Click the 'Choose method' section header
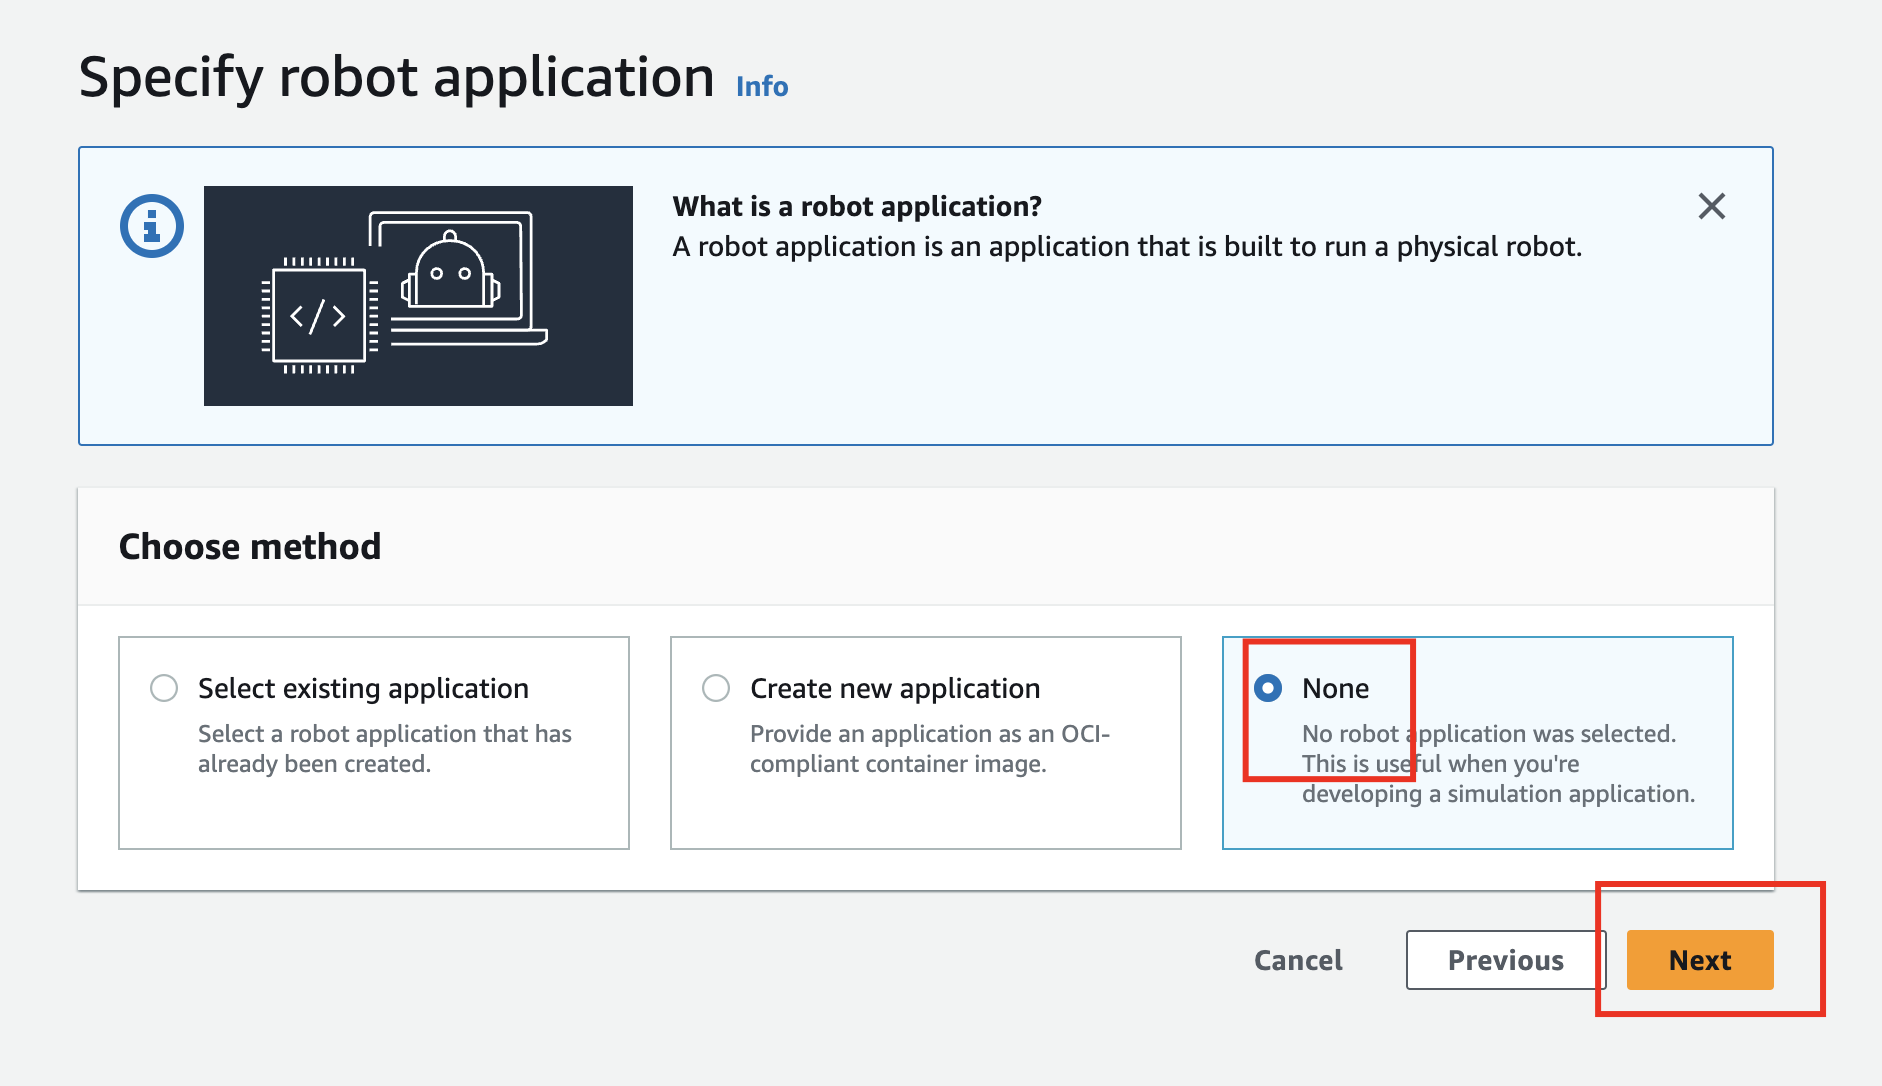The height and width of the screenshot is (1086, 1882). (x=250, y=547)
